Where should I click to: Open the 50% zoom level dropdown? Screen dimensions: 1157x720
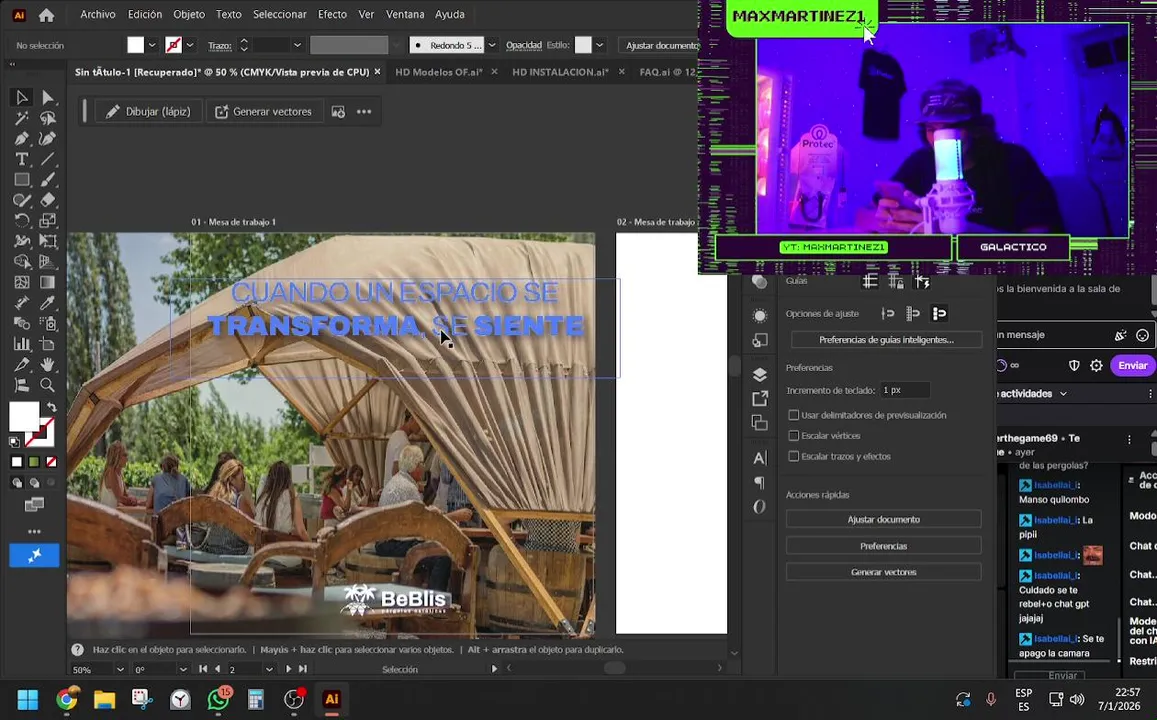(x=120, y=670)
